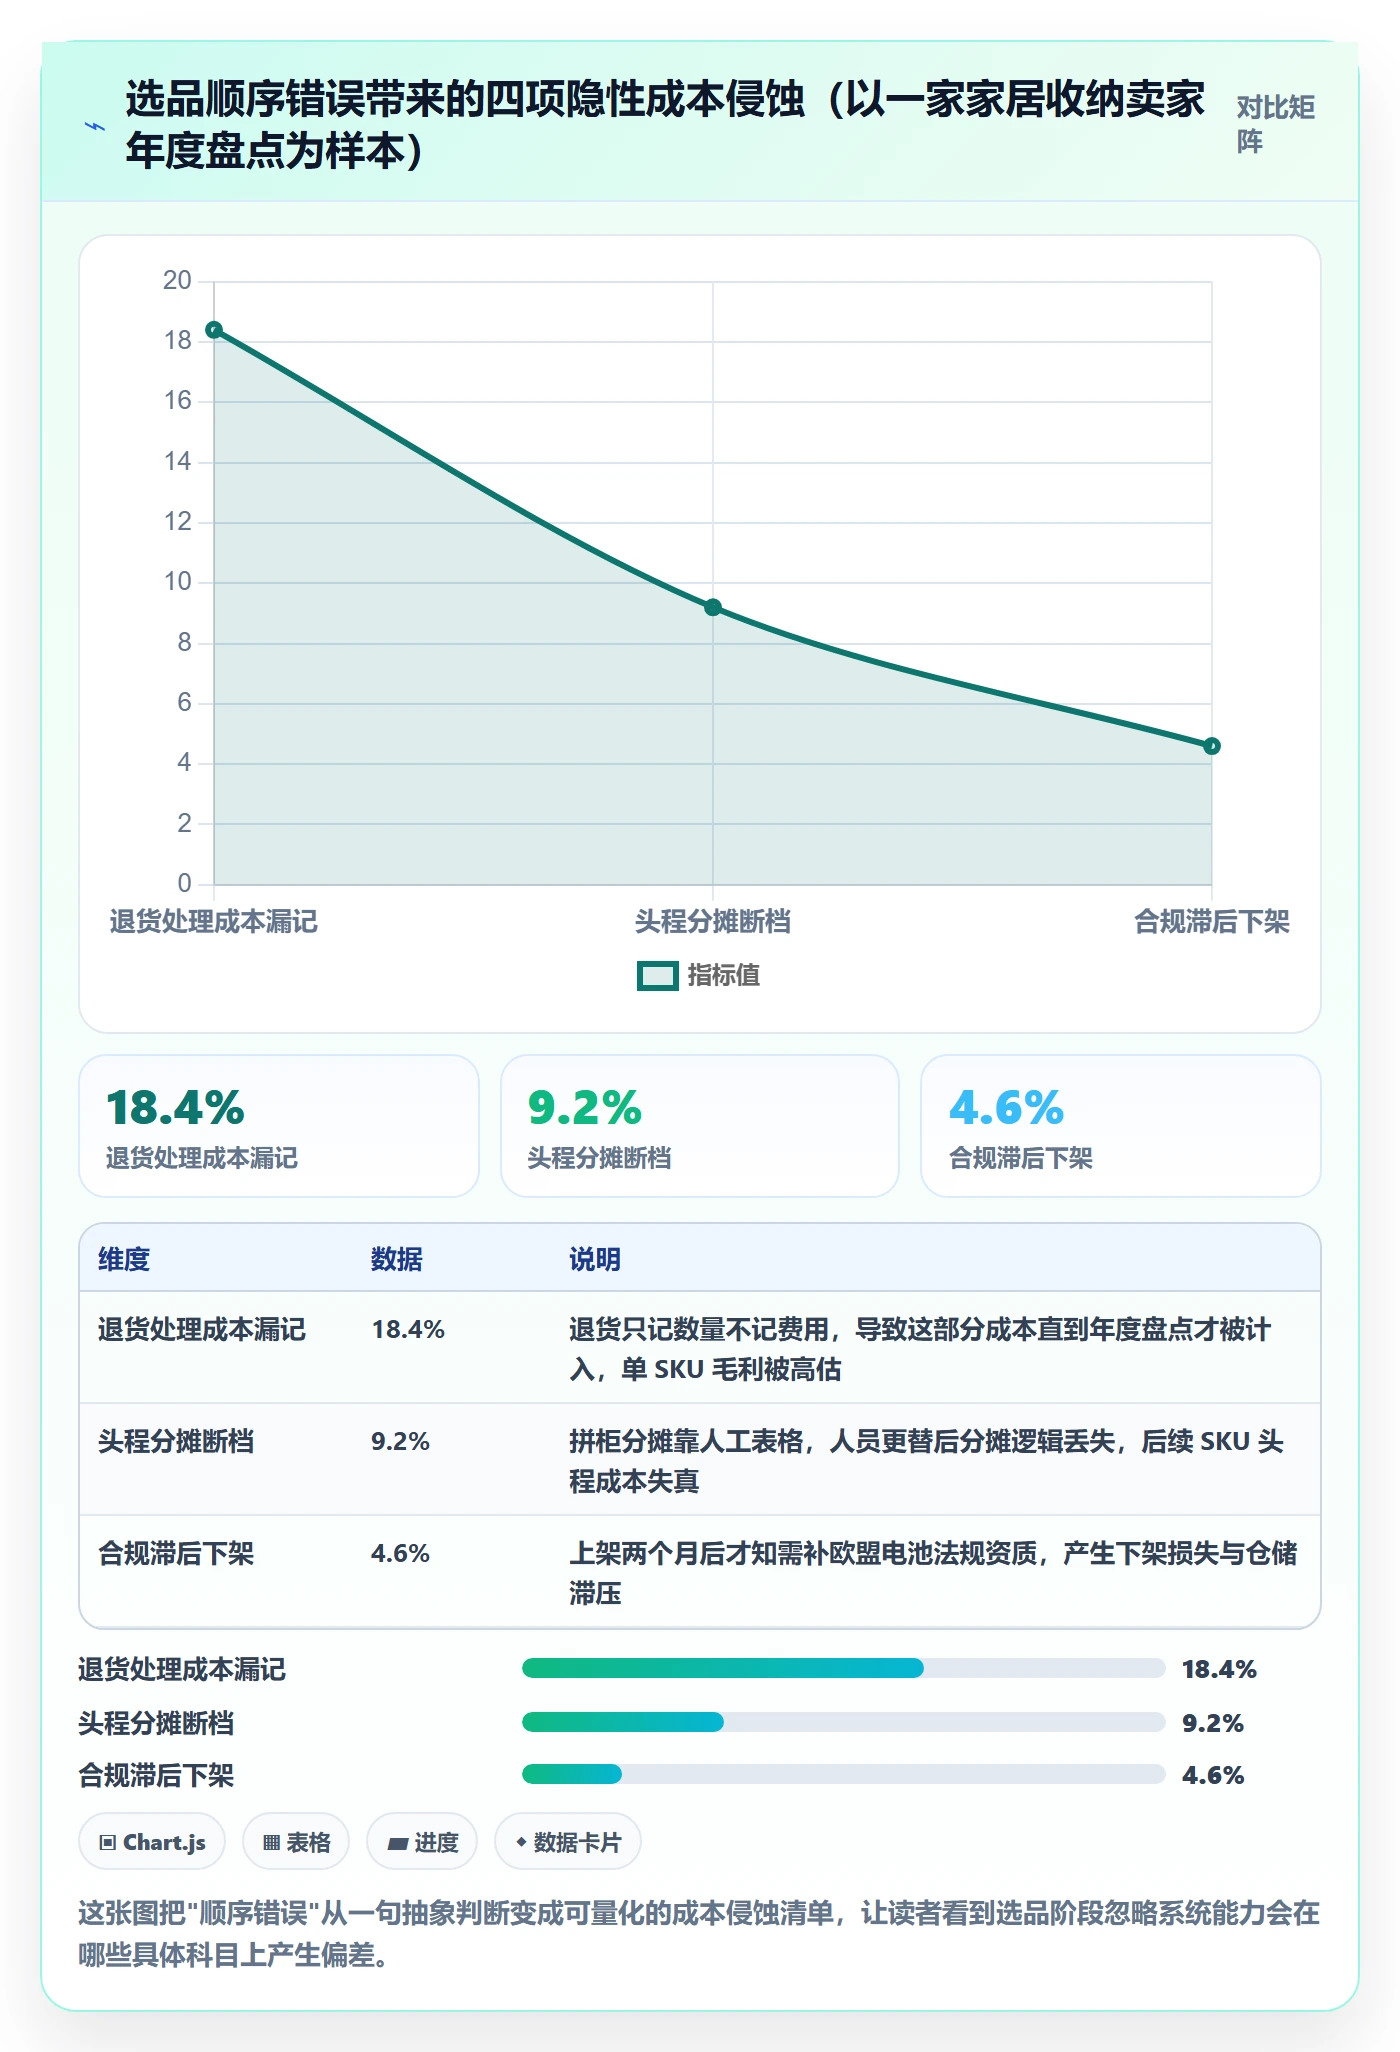This screenshot has width=1400, height=2052.
Task: Click y-axis tick label 20
Action: coord(177,280)
